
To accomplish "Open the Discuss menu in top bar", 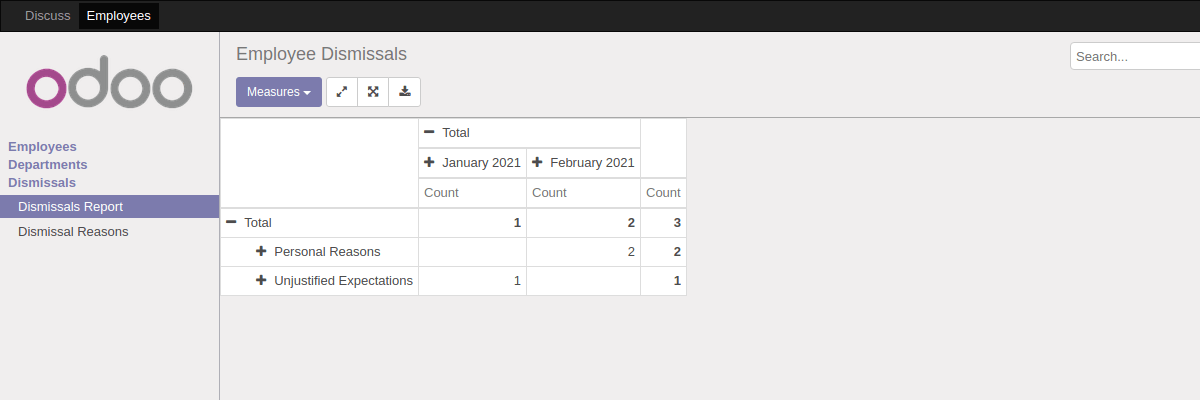I will tap(48, 16).
